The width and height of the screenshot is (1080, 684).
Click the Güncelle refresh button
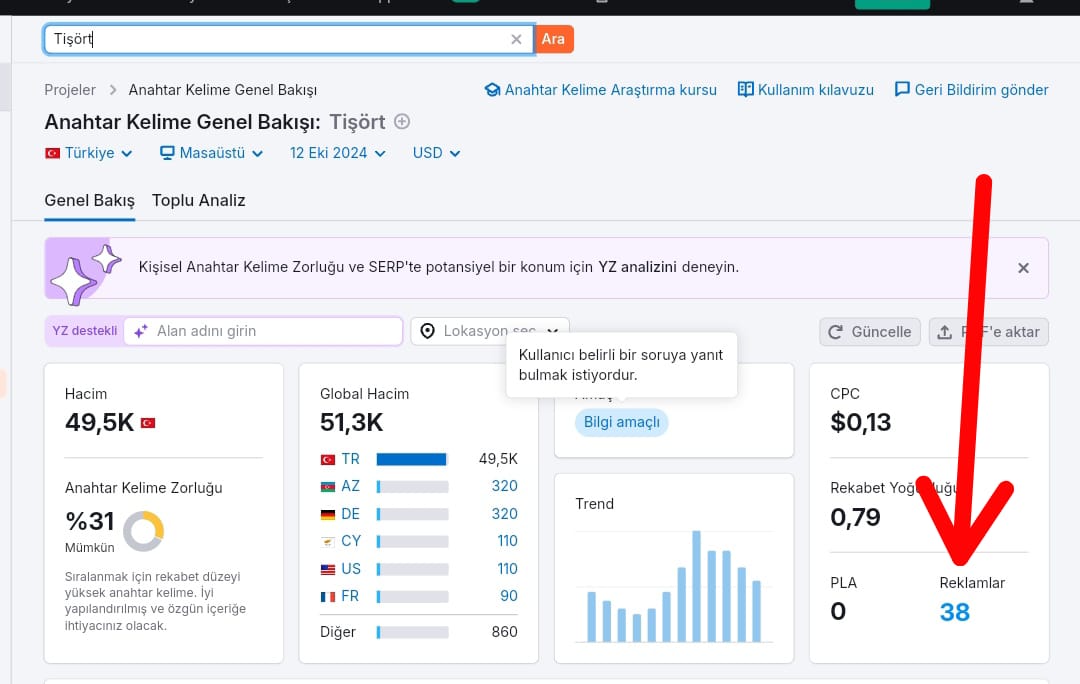click(870, 332)
